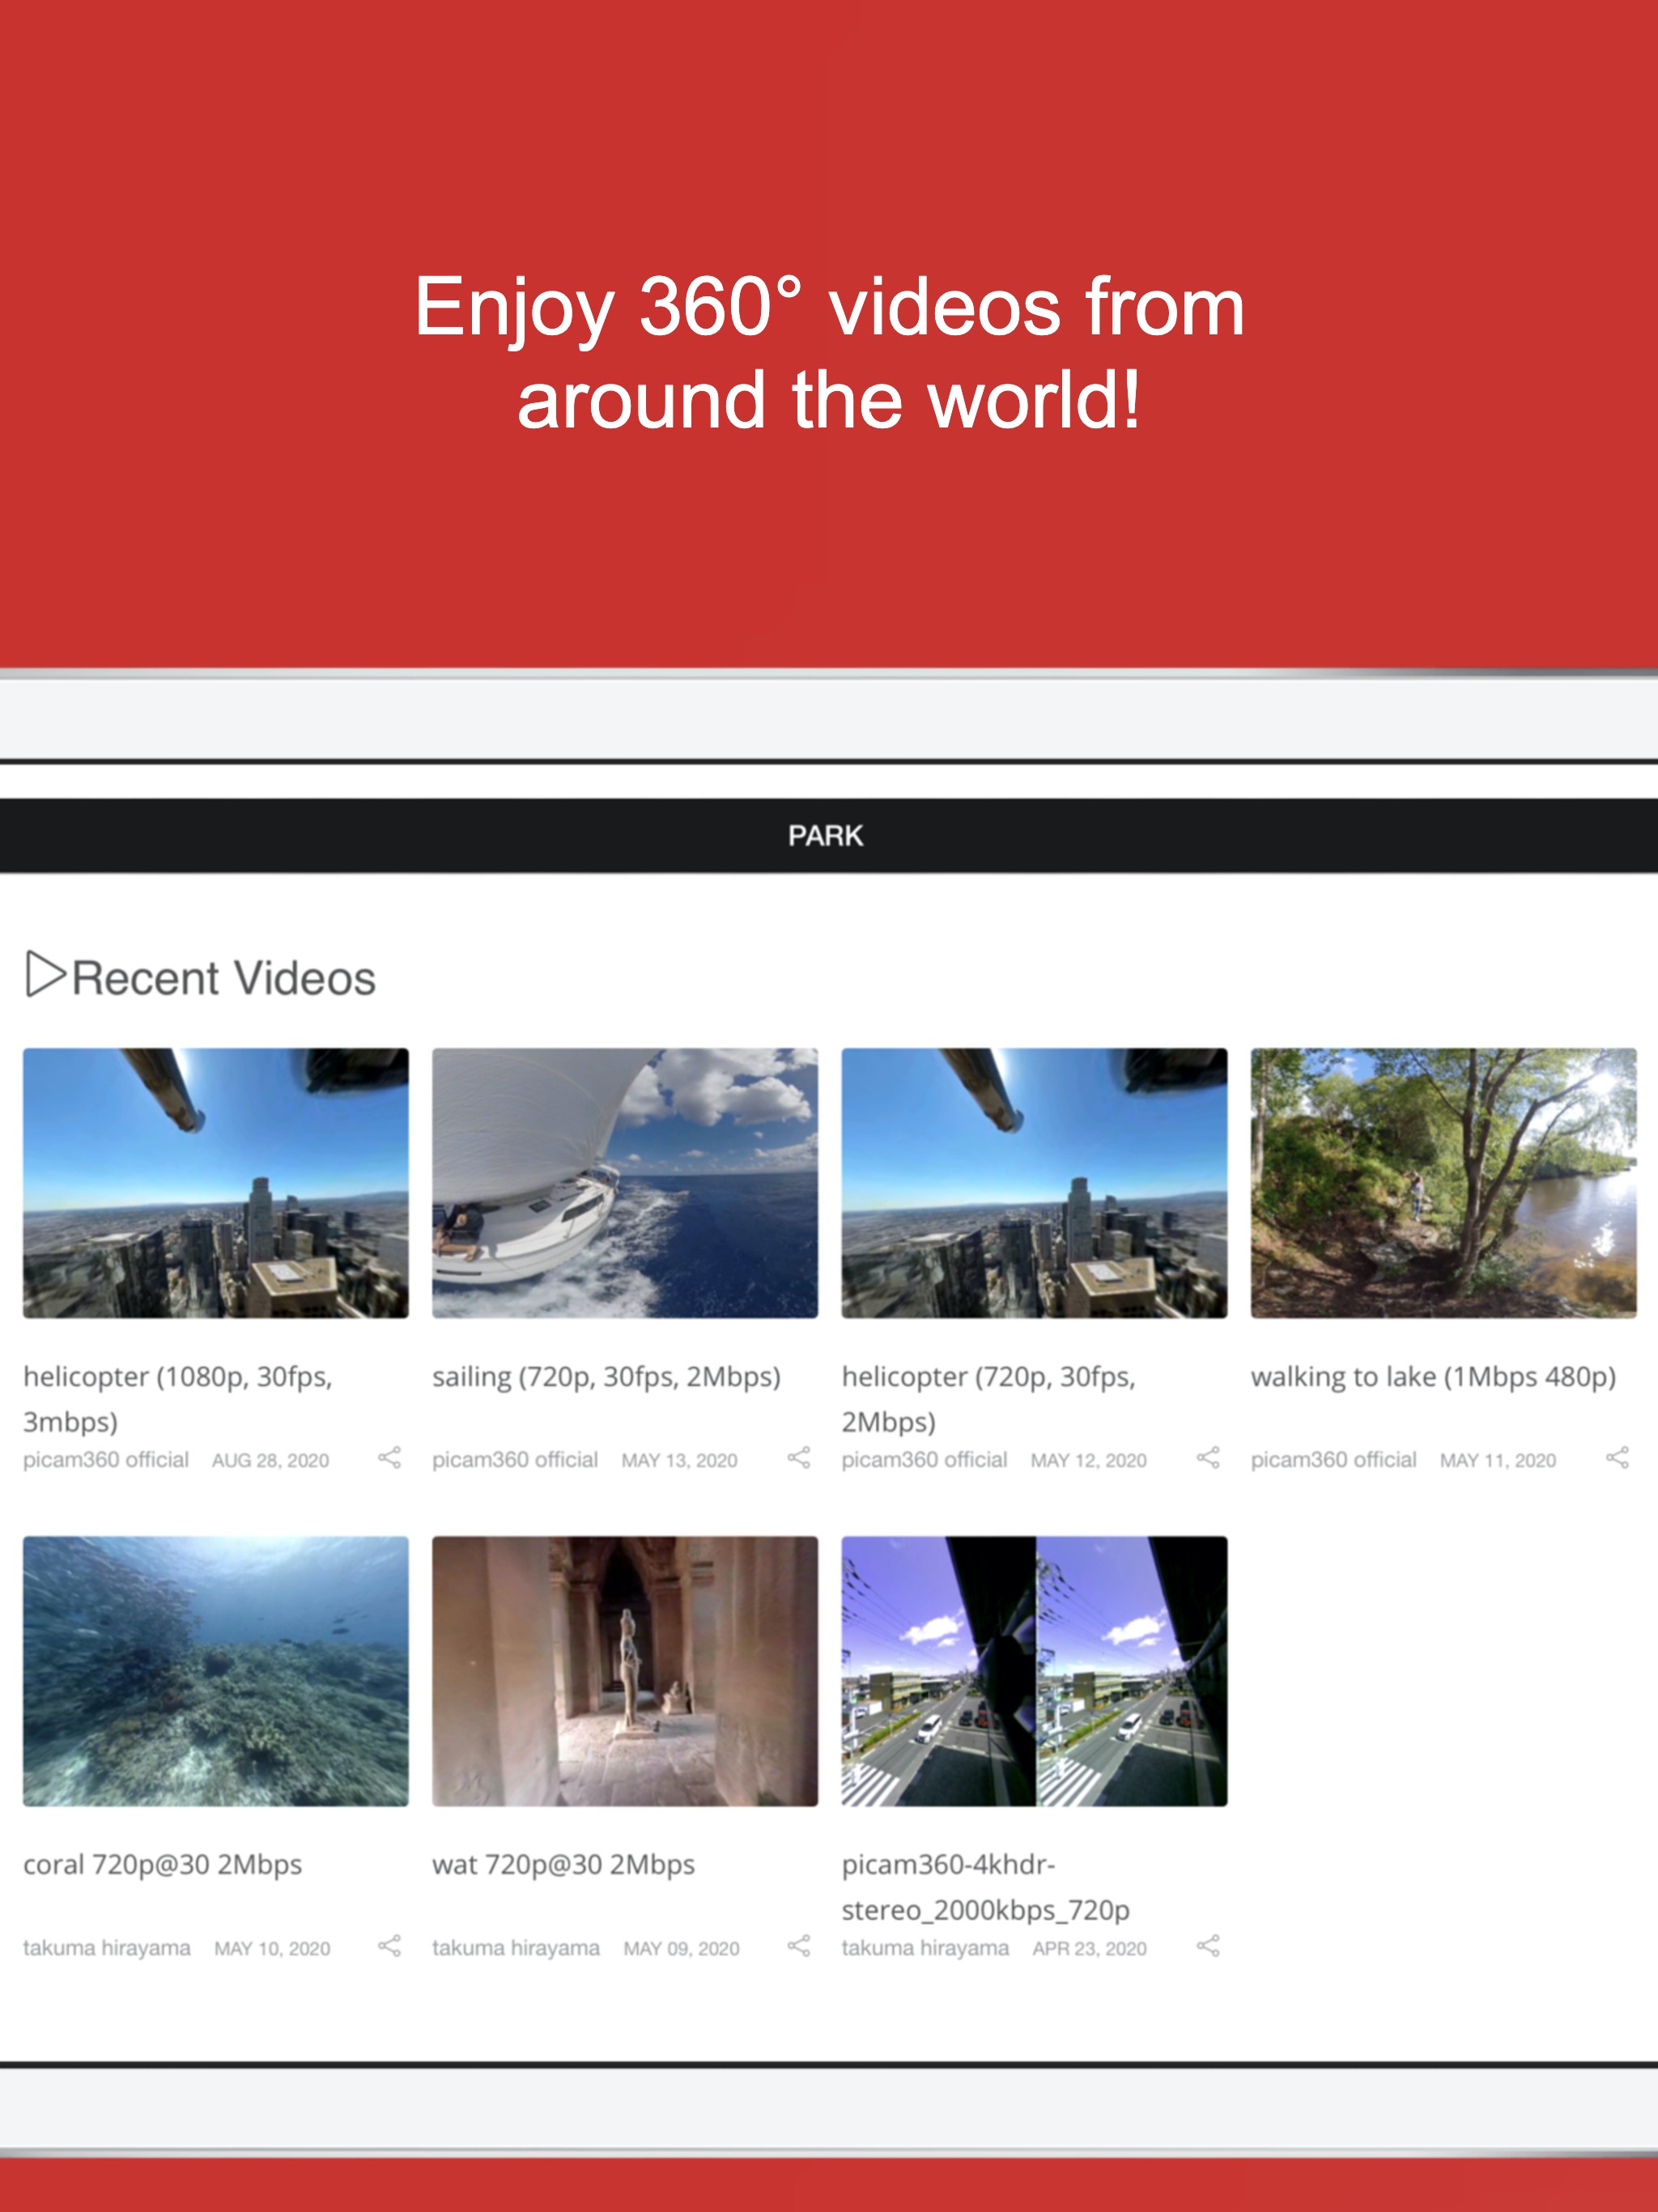Click the AUG 28, 2020 date
This screenshot has width=1658, height=2212.
[x=270, y=1461]
